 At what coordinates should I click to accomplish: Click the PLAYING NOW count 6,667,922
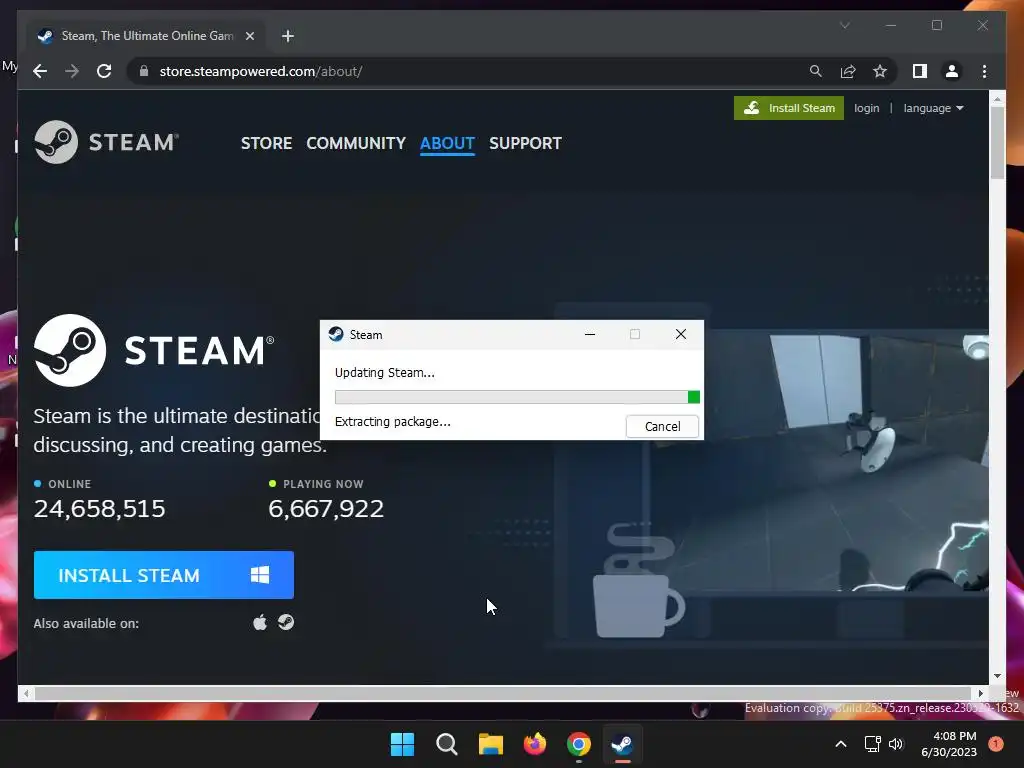(326, 508)
